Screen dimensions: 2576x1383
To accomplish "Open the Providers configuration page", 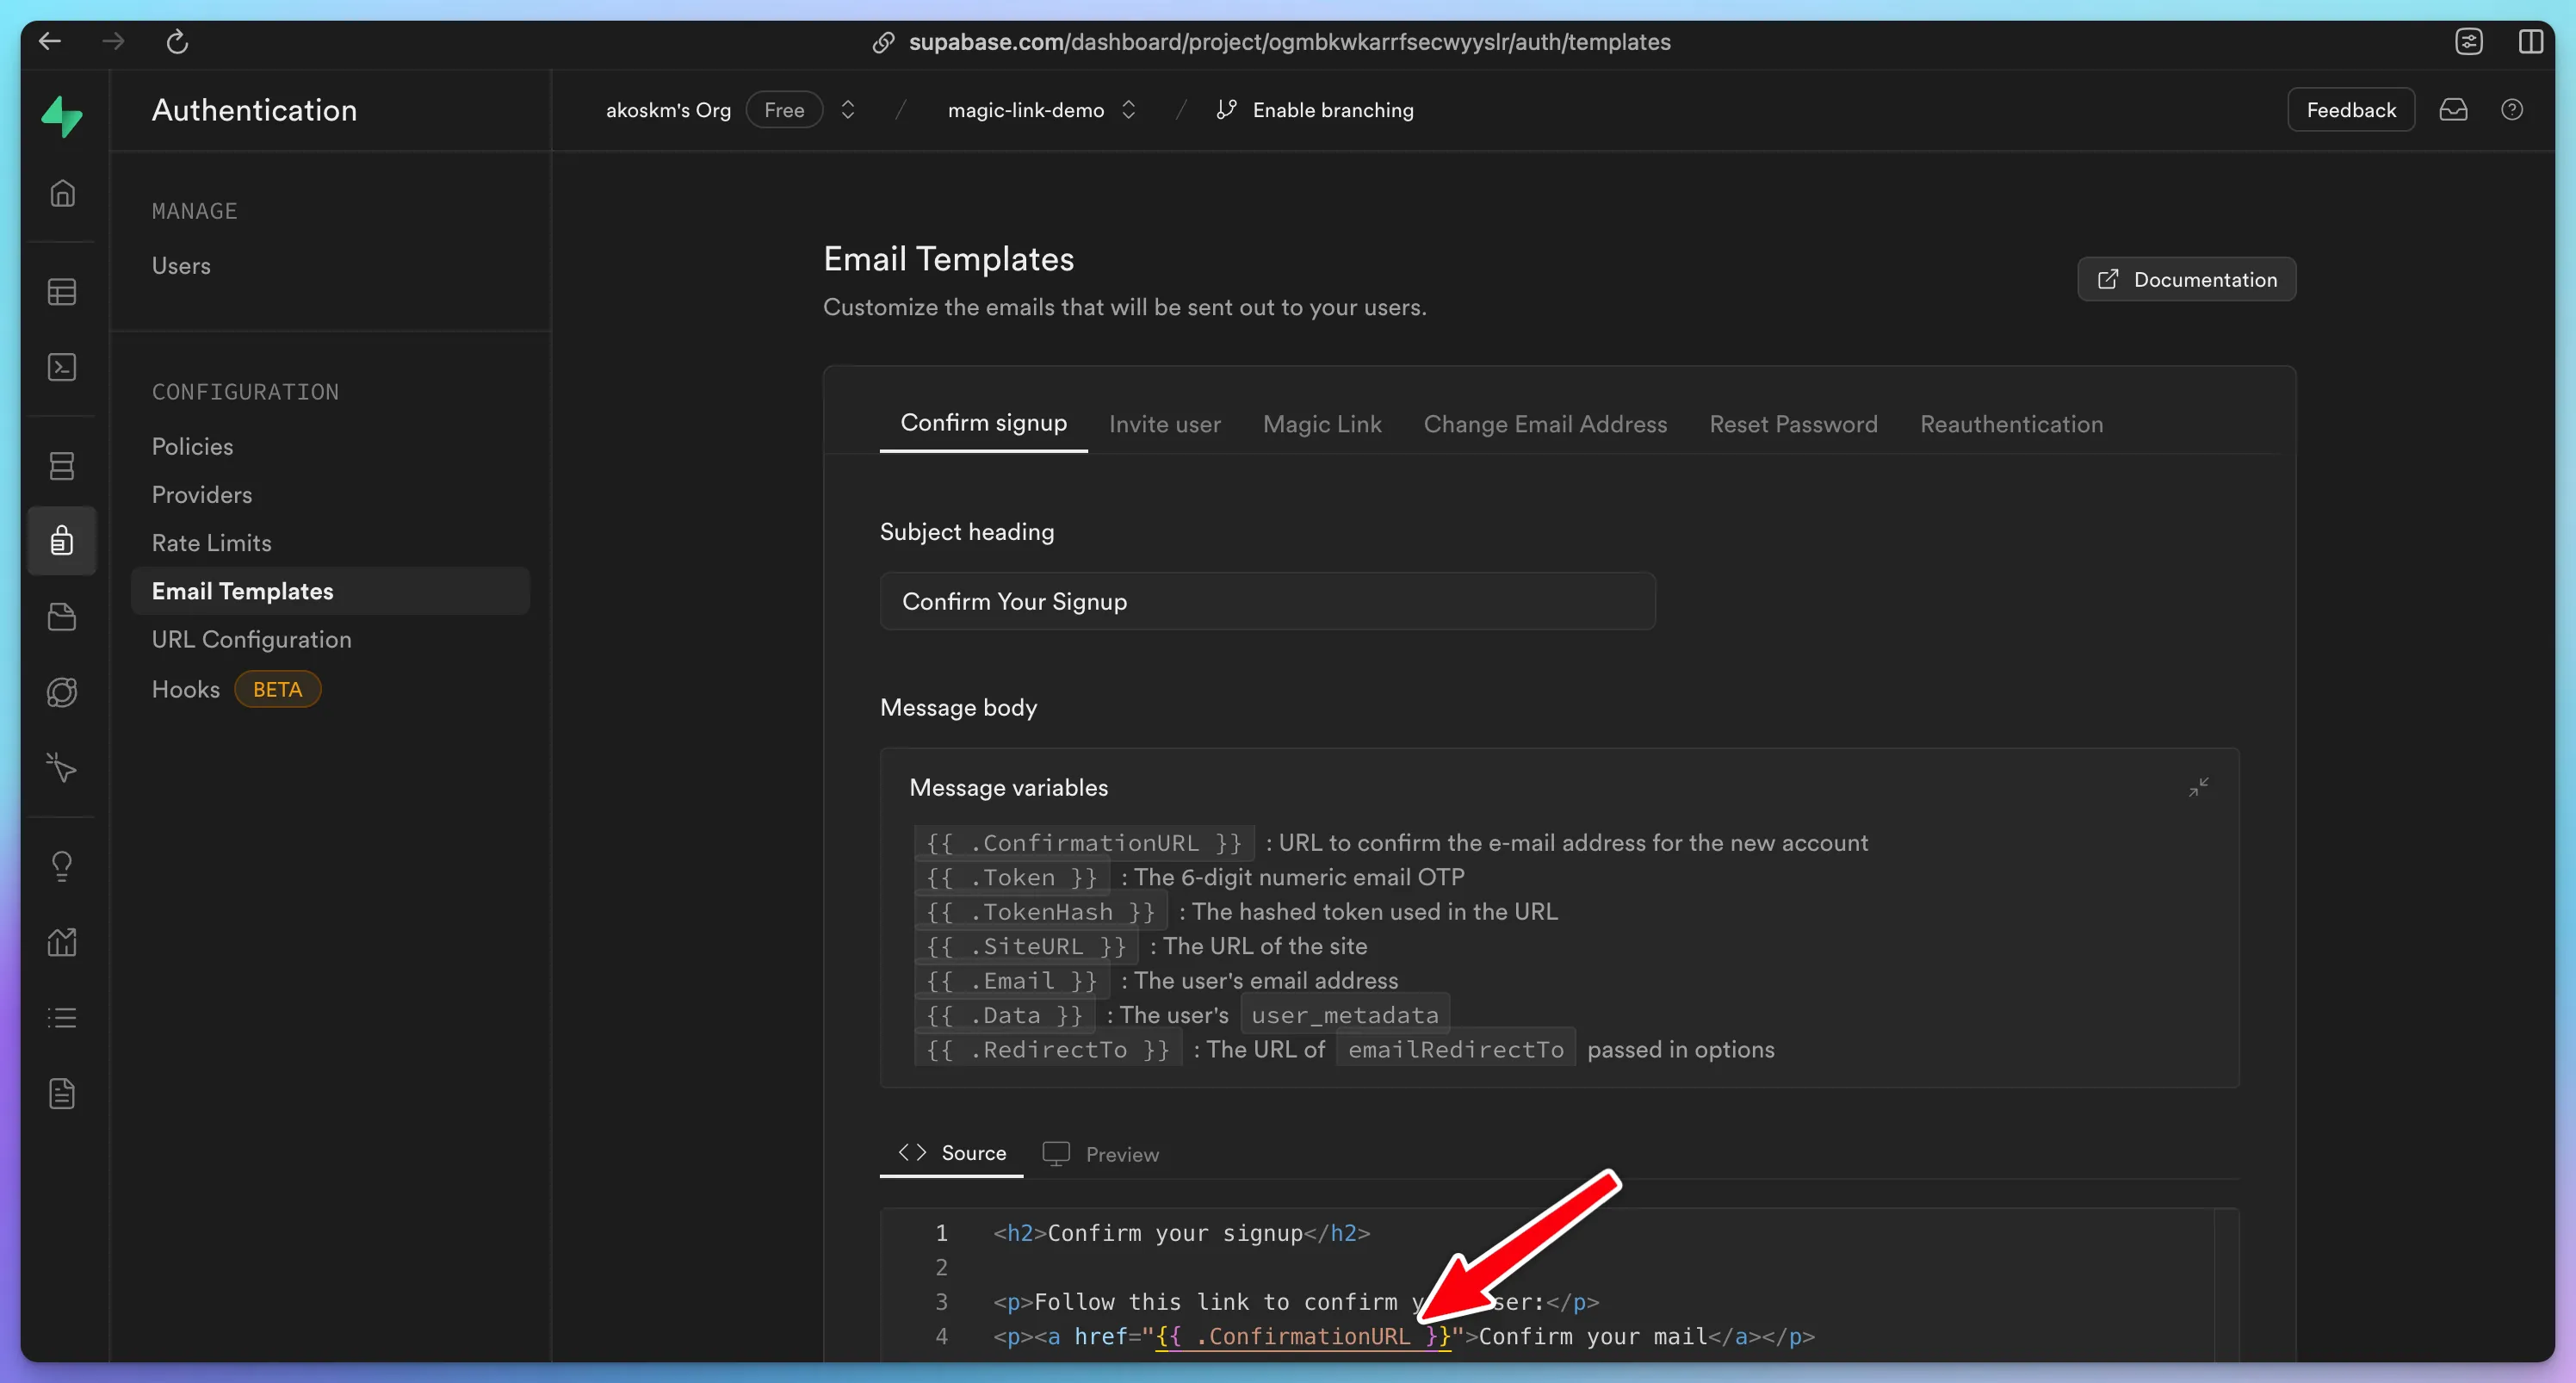I will tap(202, 494).
